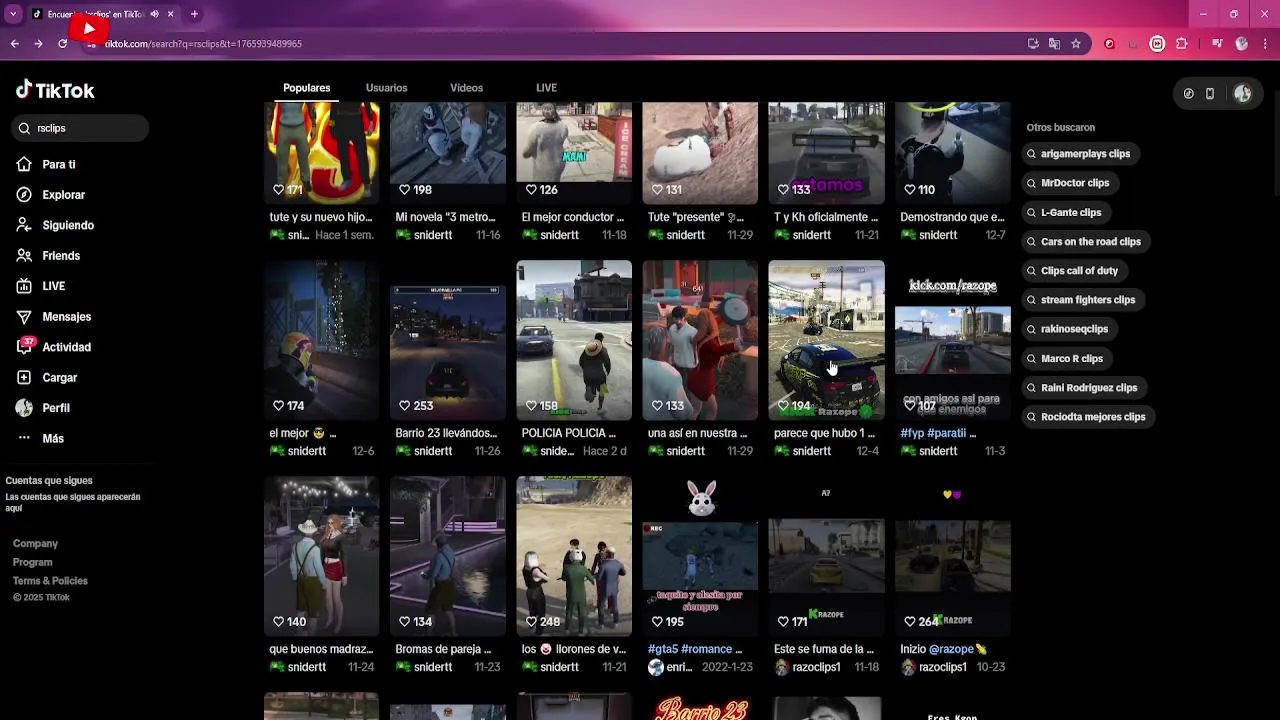Open video thumbnail with 174 likes
Image resolution: width=1280 pixels, height=720 pixels.
click(x=322, y=340)
